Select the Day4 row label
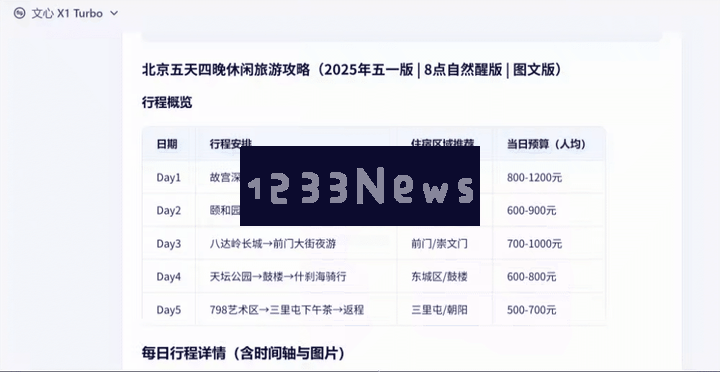Image resolution: width=720 pixels, height=372 pixels. [169, 277]
